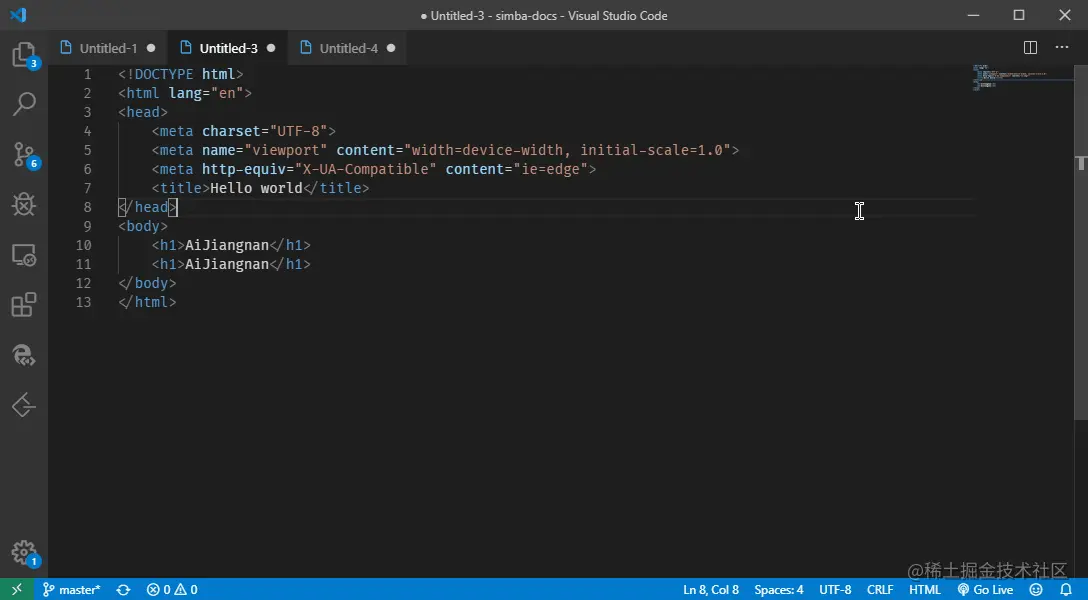This screenshot has width=1088, height=600.
Task: Close Untitled-3 via its unsaved dot
Action: (x=271, y=49)
